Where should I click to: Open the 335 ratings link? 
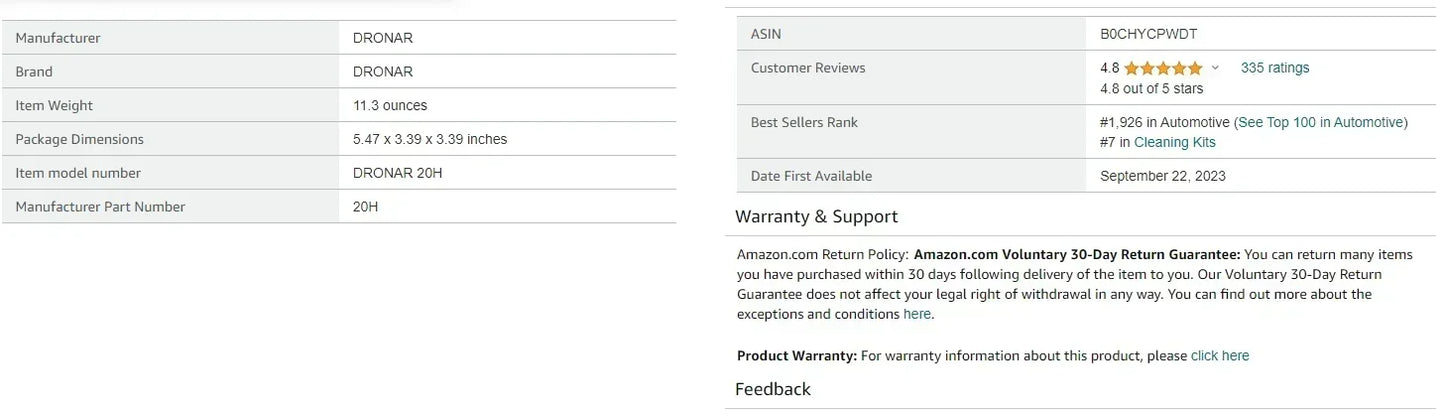point(1274,68)
